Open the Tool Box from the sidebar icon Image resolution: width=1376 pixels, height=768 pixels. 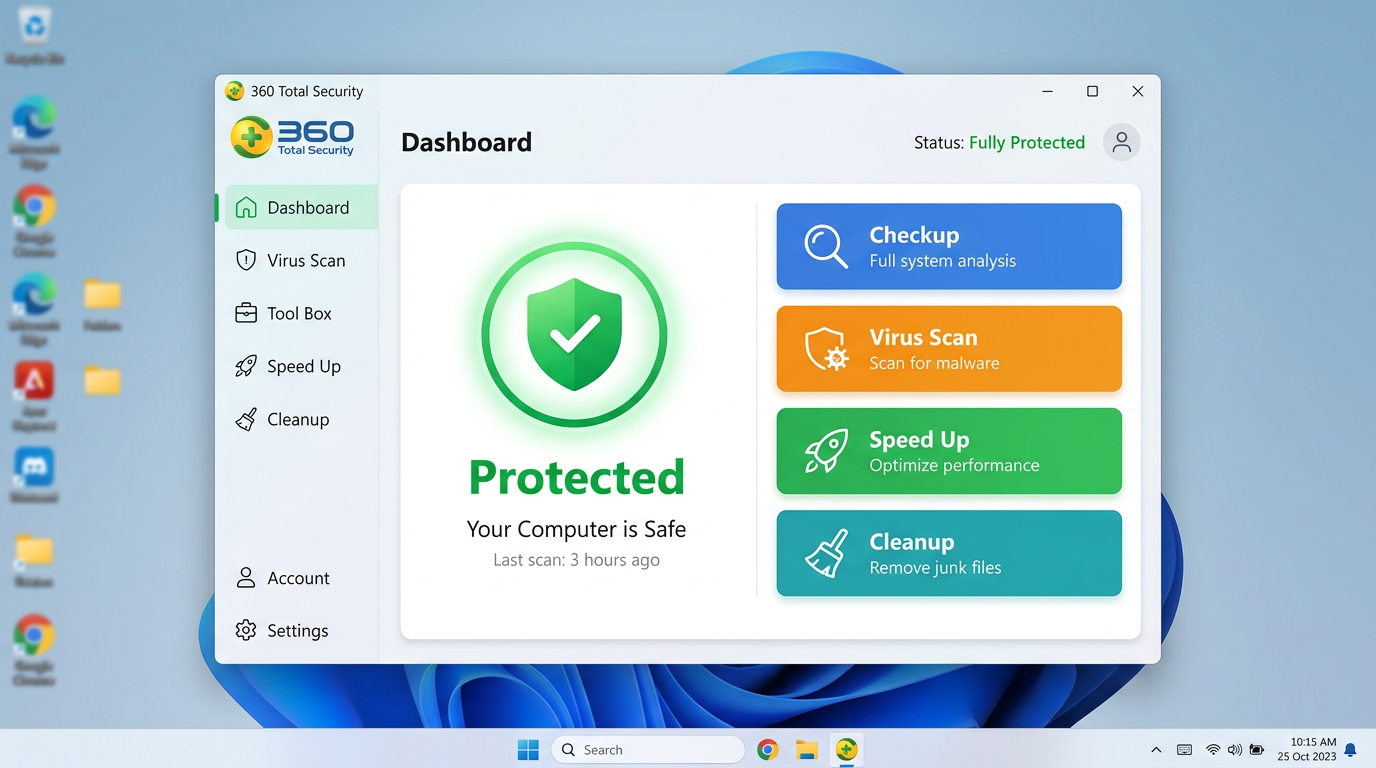click(245, 312)
